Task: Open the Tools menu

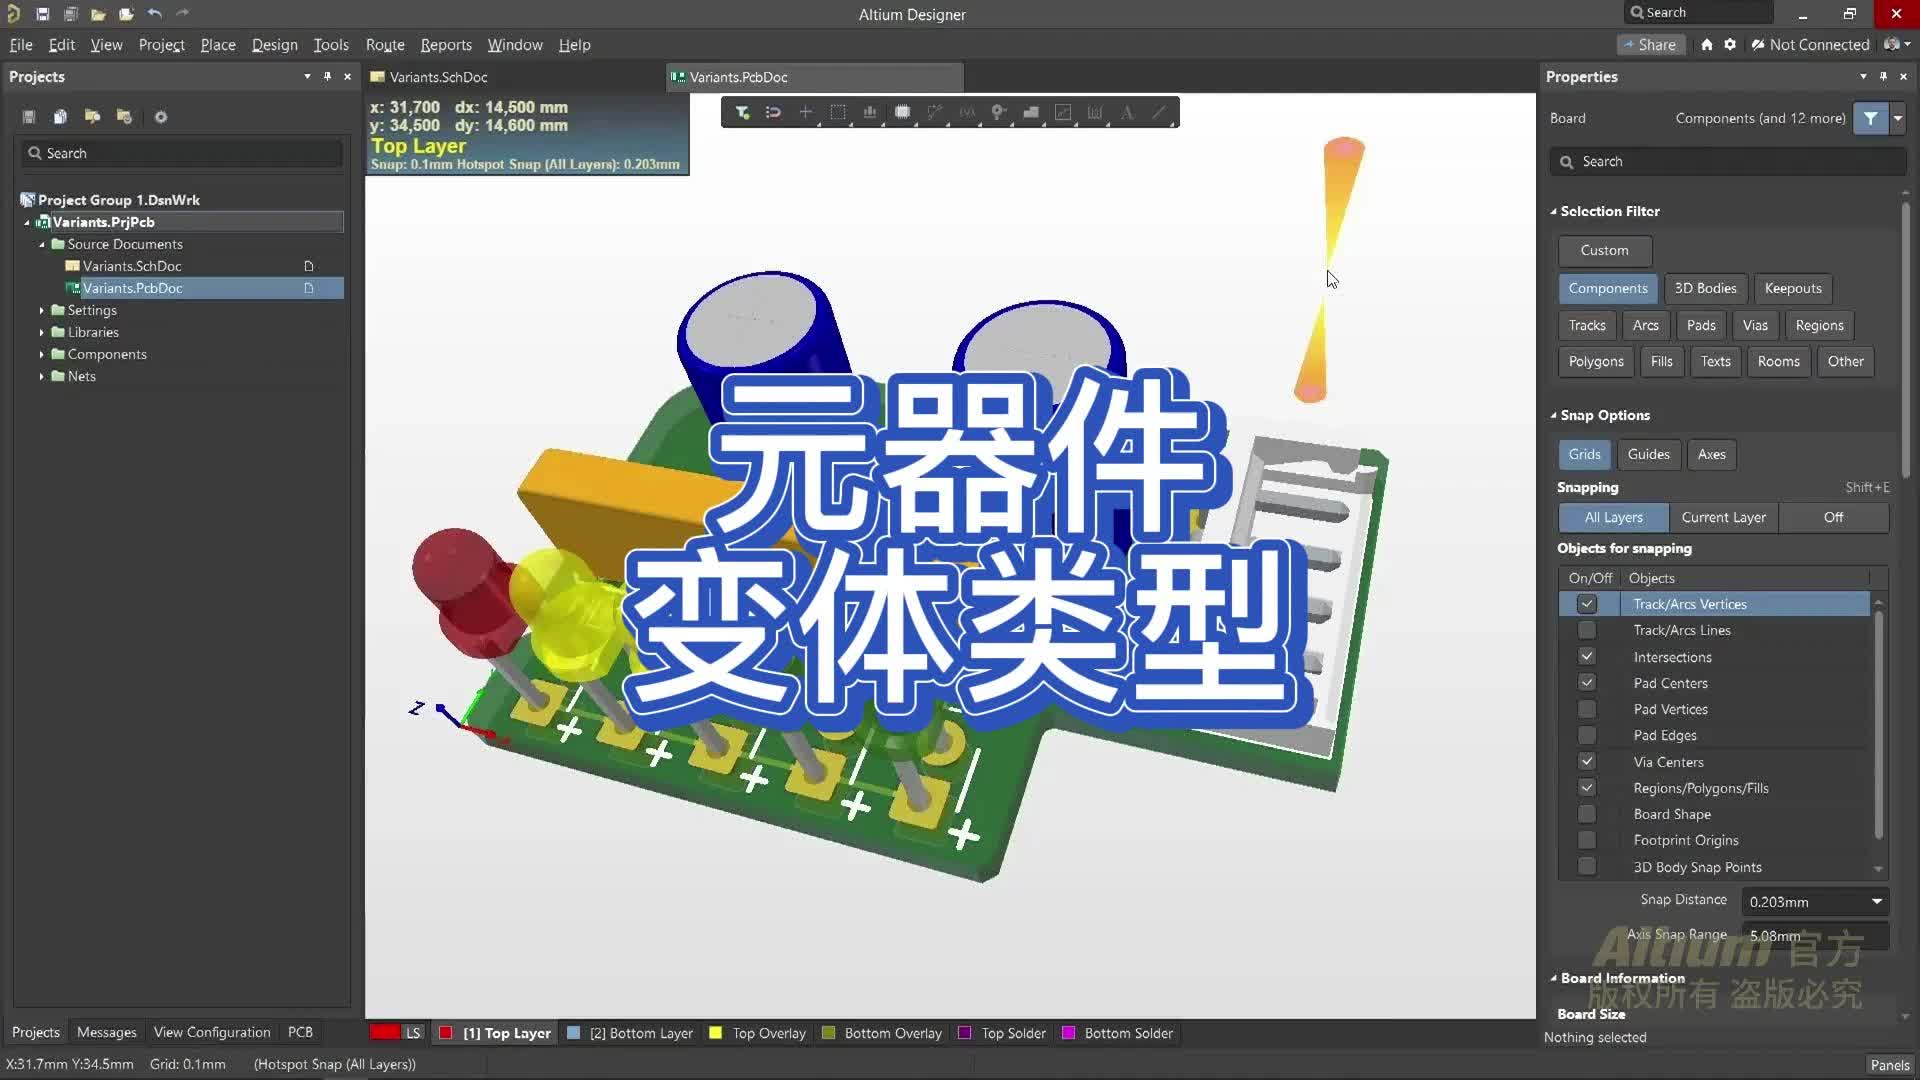Action: tap(331, 44)
